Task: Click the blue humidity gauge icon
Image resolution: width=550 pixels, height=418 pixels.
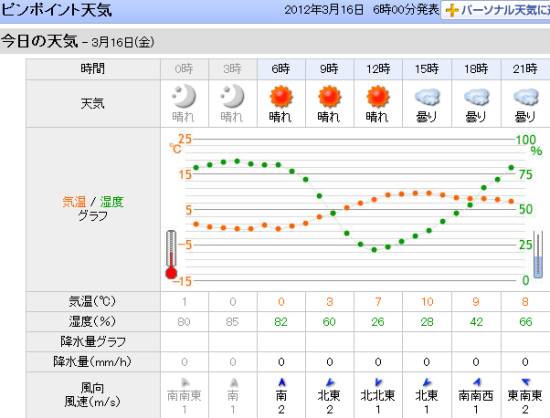Action: [538, 255]
